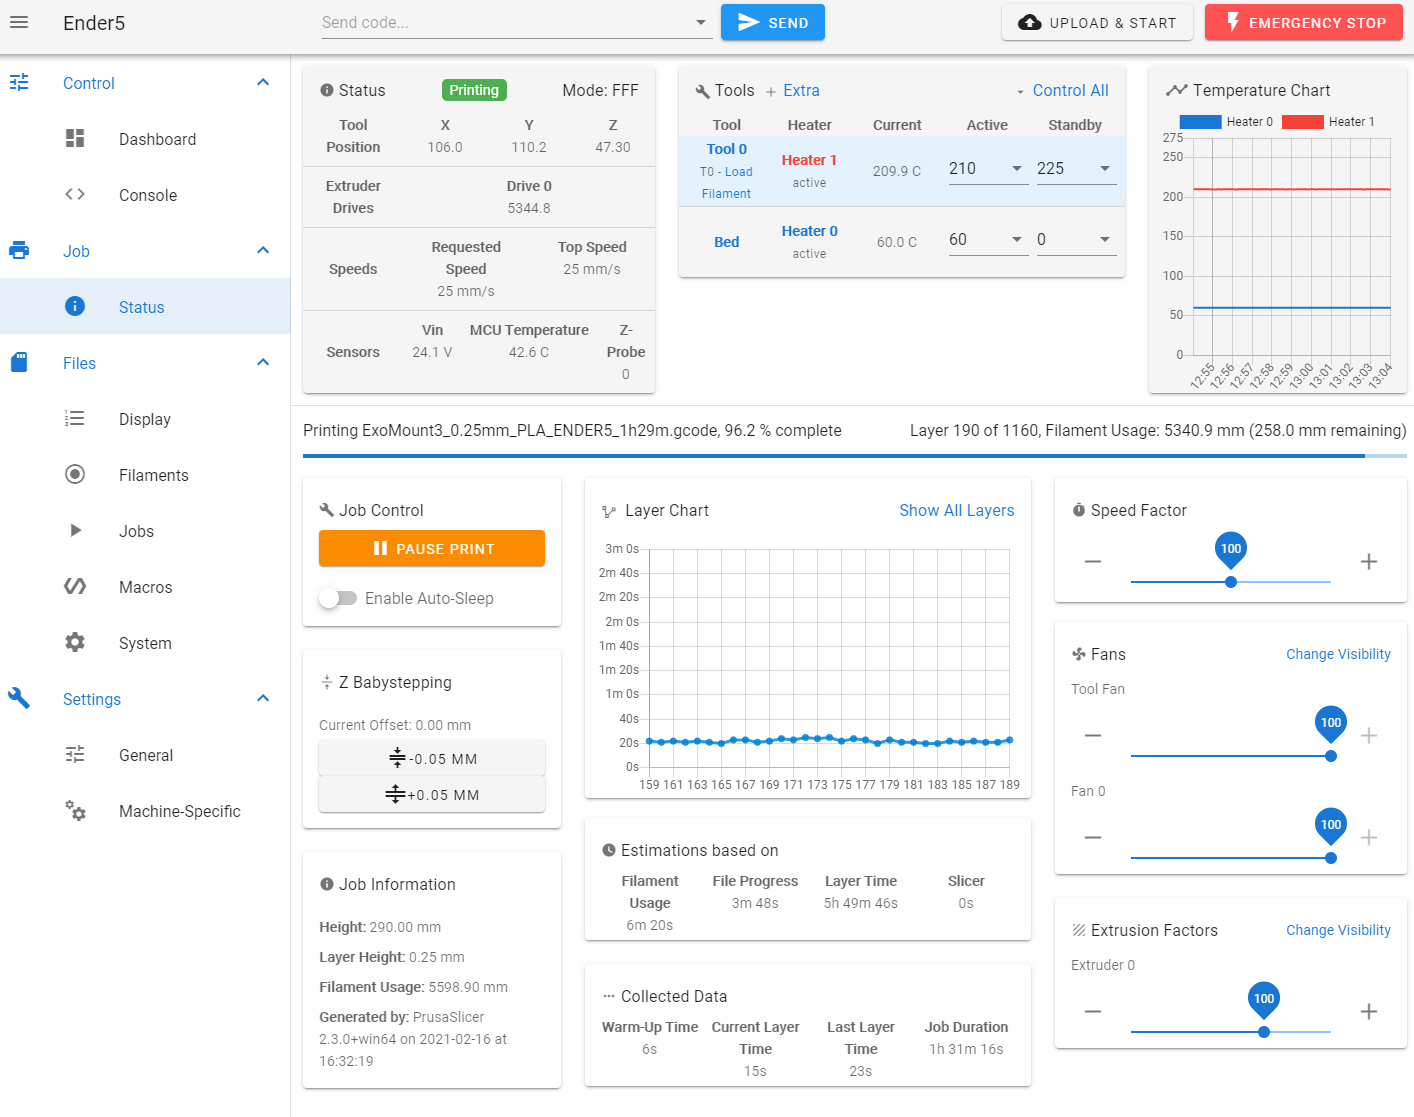Screen dimensions: 1414x1117
Task: Click the Settings wrench icon
Action: pos(19,698)
